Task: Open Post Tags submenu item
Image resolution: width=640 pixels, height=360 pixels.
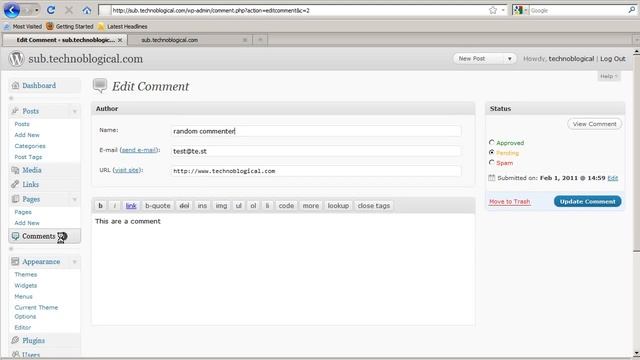Action: (28, 157)
